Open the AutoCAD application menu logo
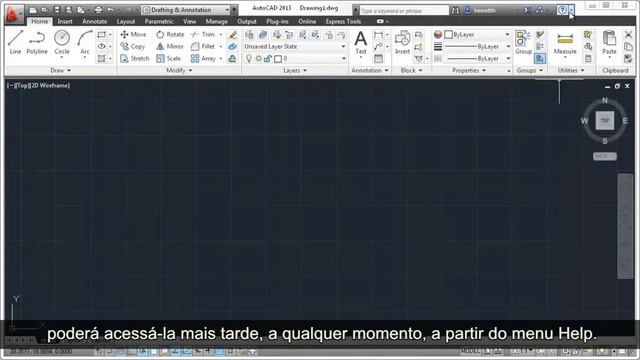640x360 pixels. [13, 14]
